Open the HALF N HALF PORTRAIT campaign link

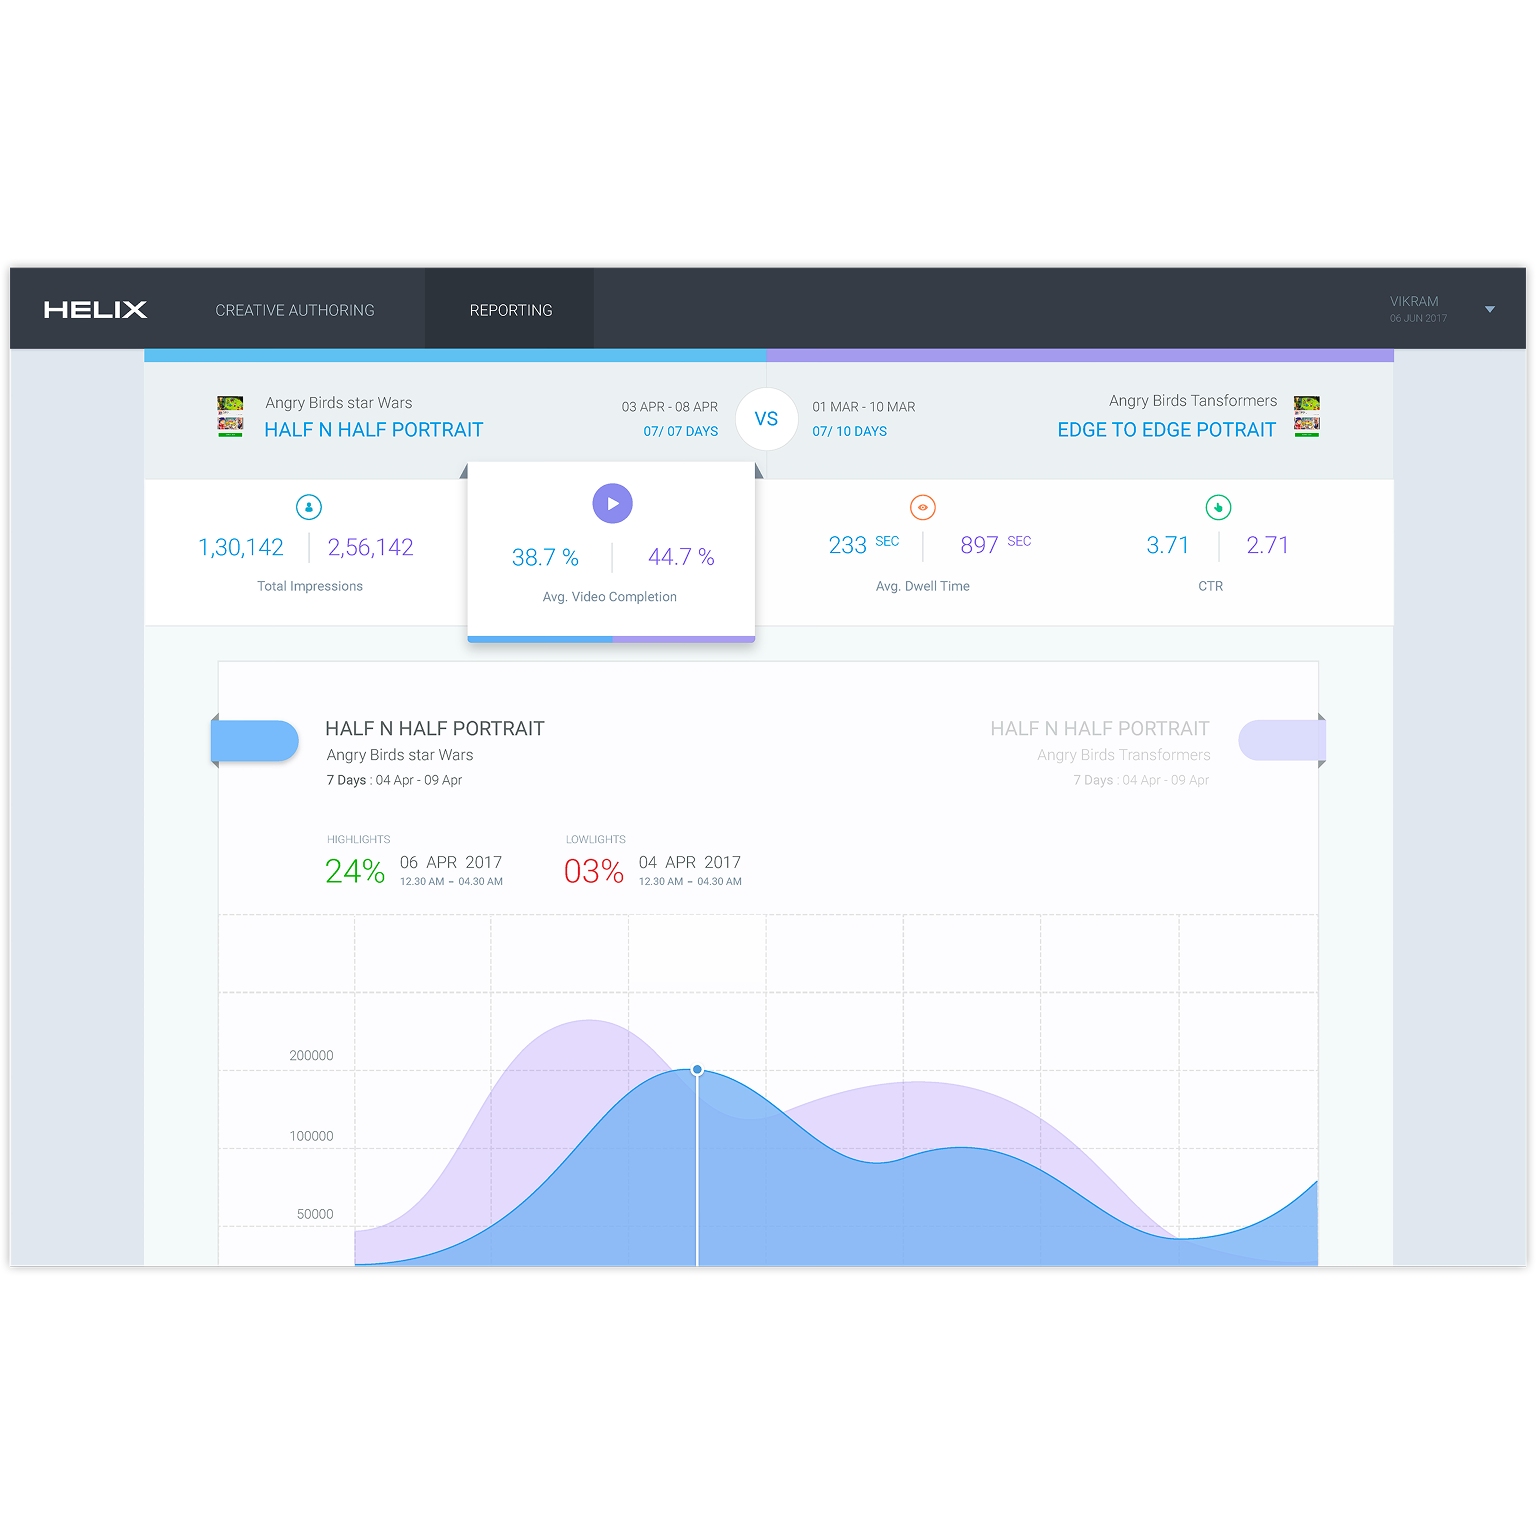coord(374,430)
